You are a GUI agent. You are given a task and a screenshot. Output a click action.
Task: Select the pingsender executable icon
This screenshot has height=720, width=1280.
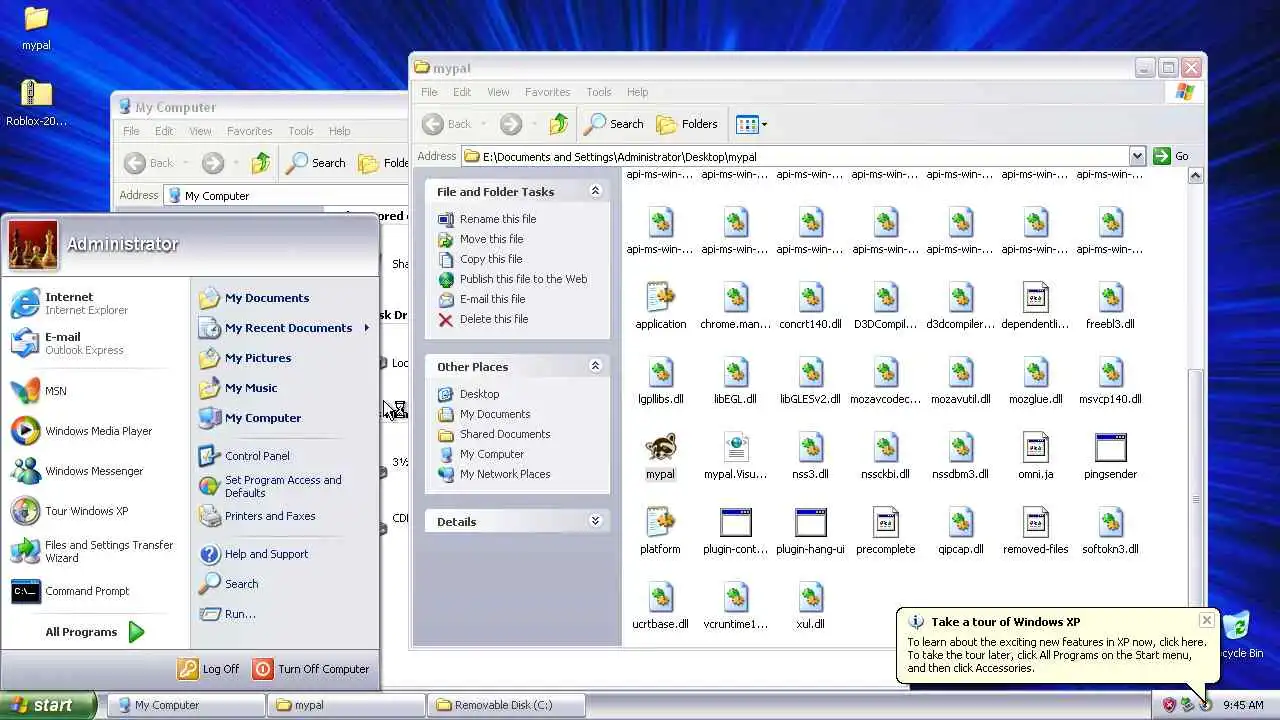[1110, 447]
